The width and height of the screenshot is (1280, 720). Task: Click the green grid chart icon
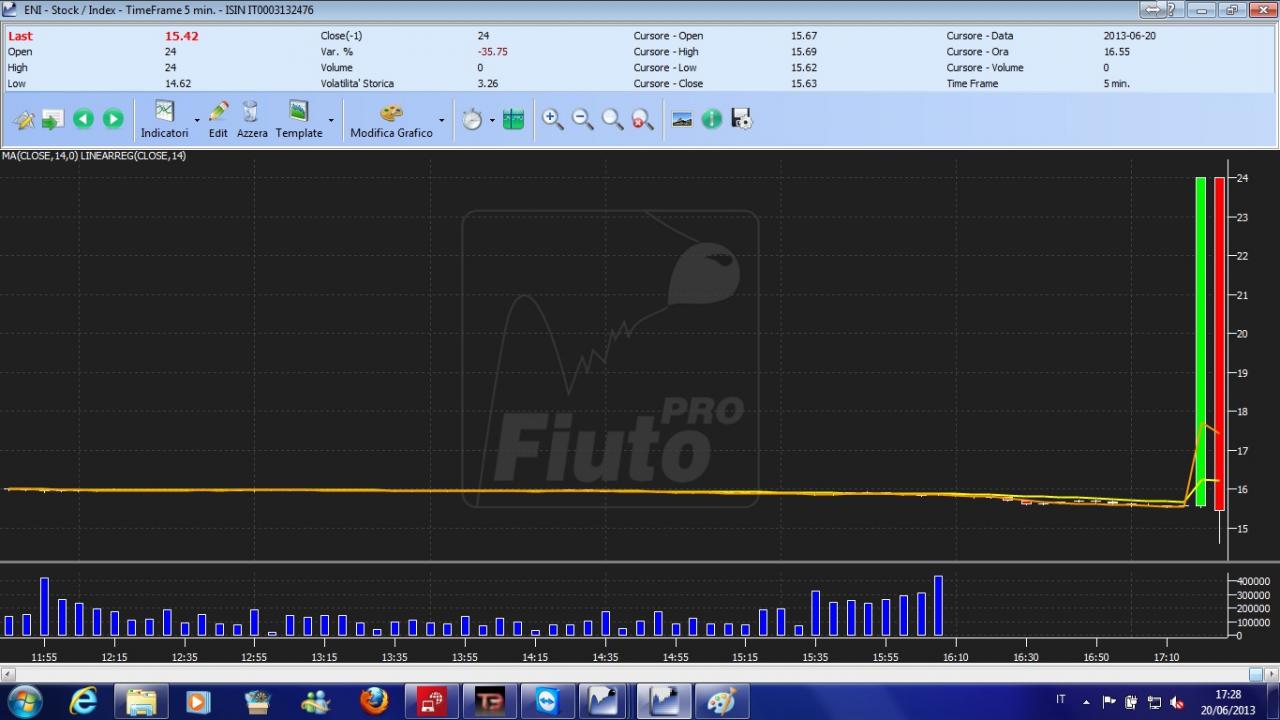pyautogui.click(x=513, y=119)
